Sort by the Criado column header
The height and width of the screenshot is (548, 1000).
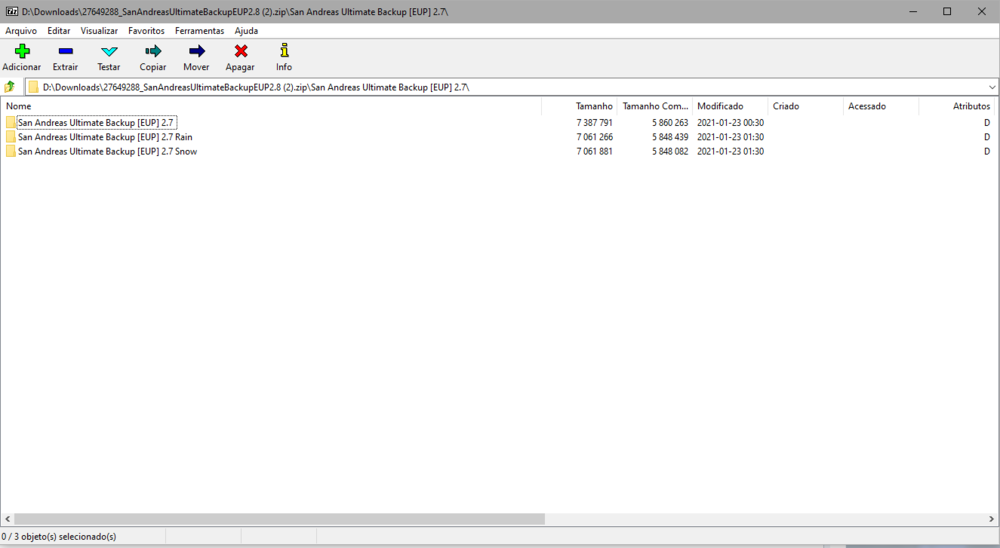[x=805, y=106]
